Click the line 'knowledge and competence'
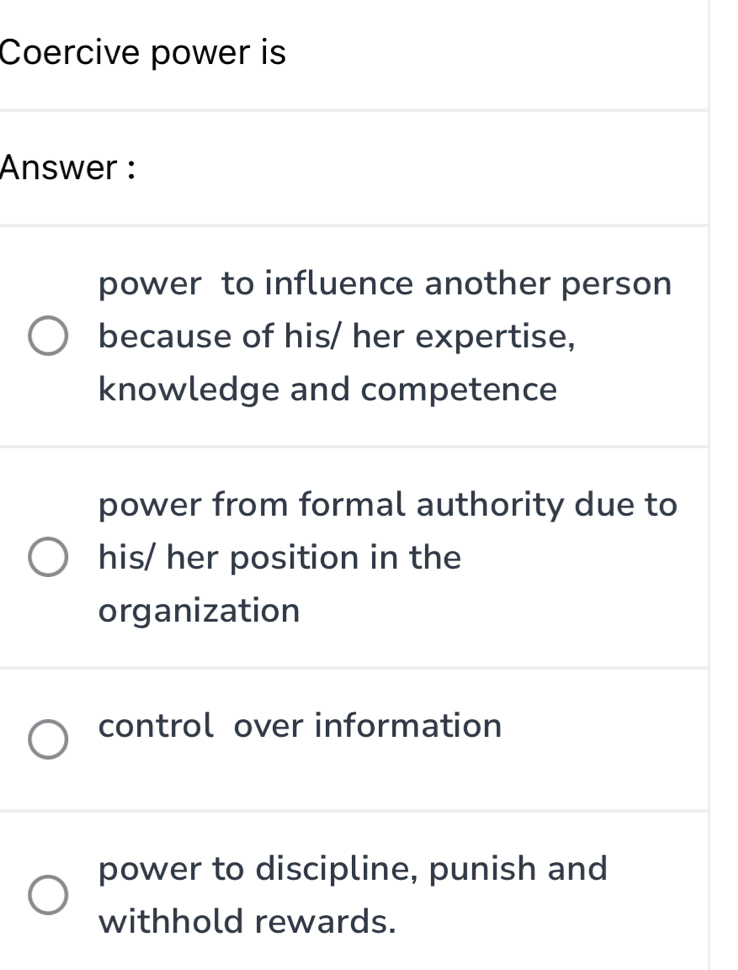The height and width of the screenshot is (970, 738). (327, 390)
